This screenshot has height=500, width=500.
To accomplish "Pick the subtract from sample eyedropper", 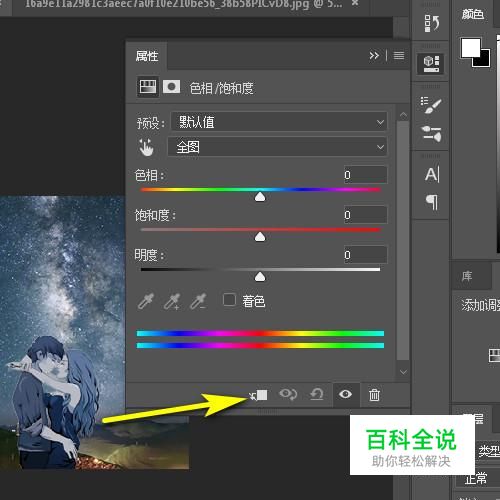I will tap(198, 302).
